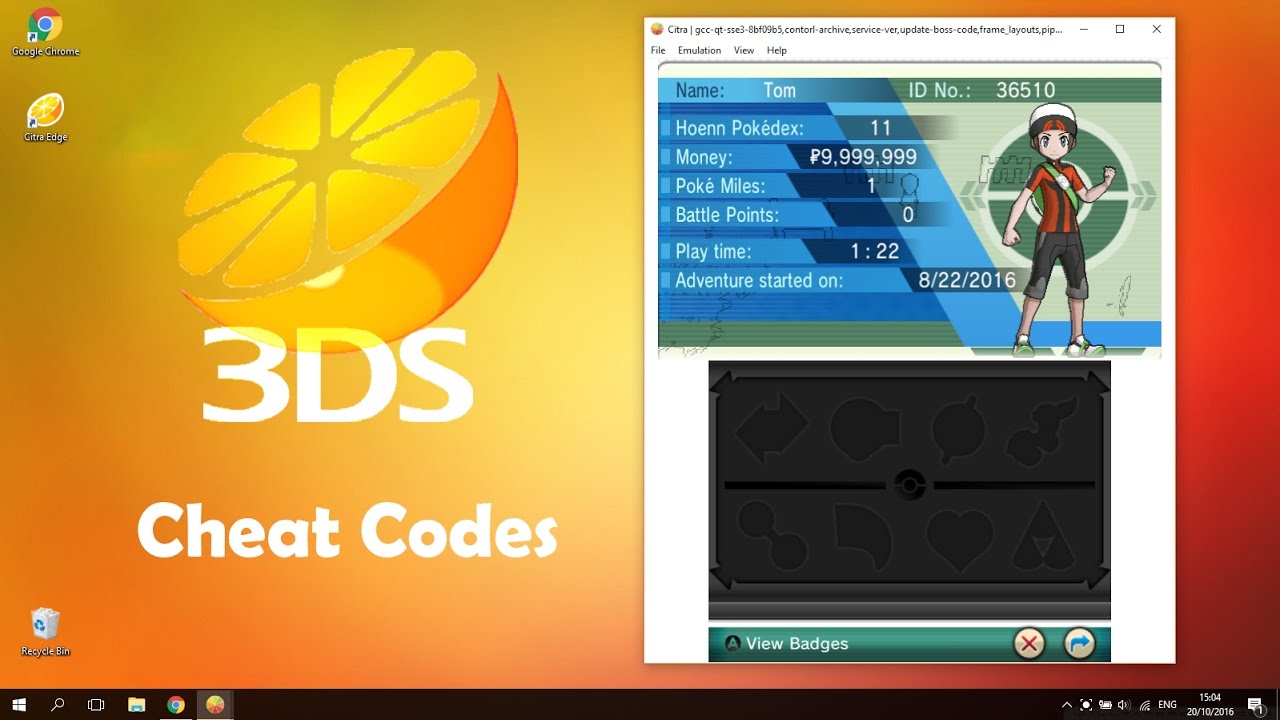Viewport: 1280px width, 720px height.
Task: Click the Battle Points row label
Action: click(x=727, y=215)
